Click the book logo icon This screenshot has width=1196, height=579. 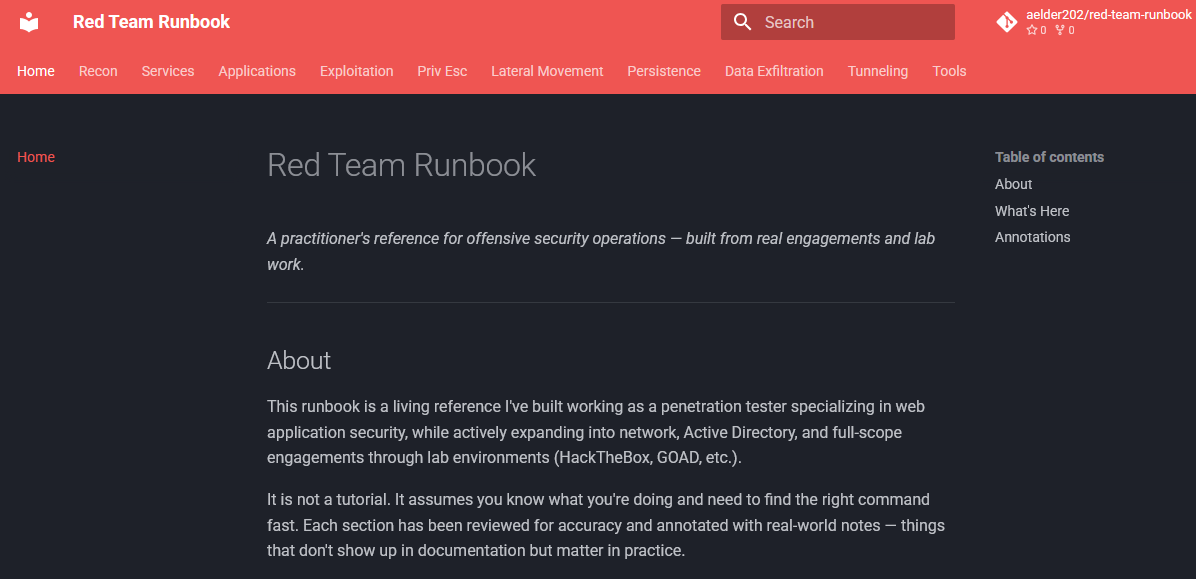coord(29,21)
